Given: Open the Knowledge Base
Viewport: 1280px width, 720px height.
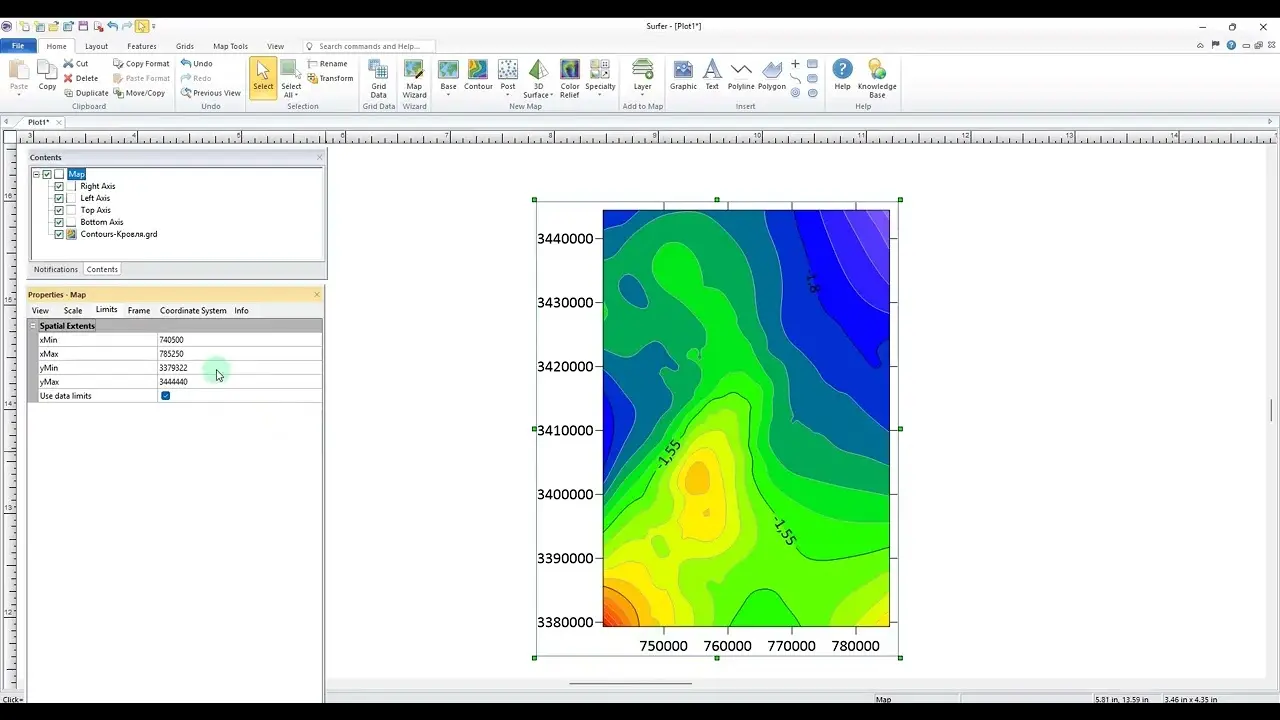Looking at the screenshot, I should [x=877, y=78].
